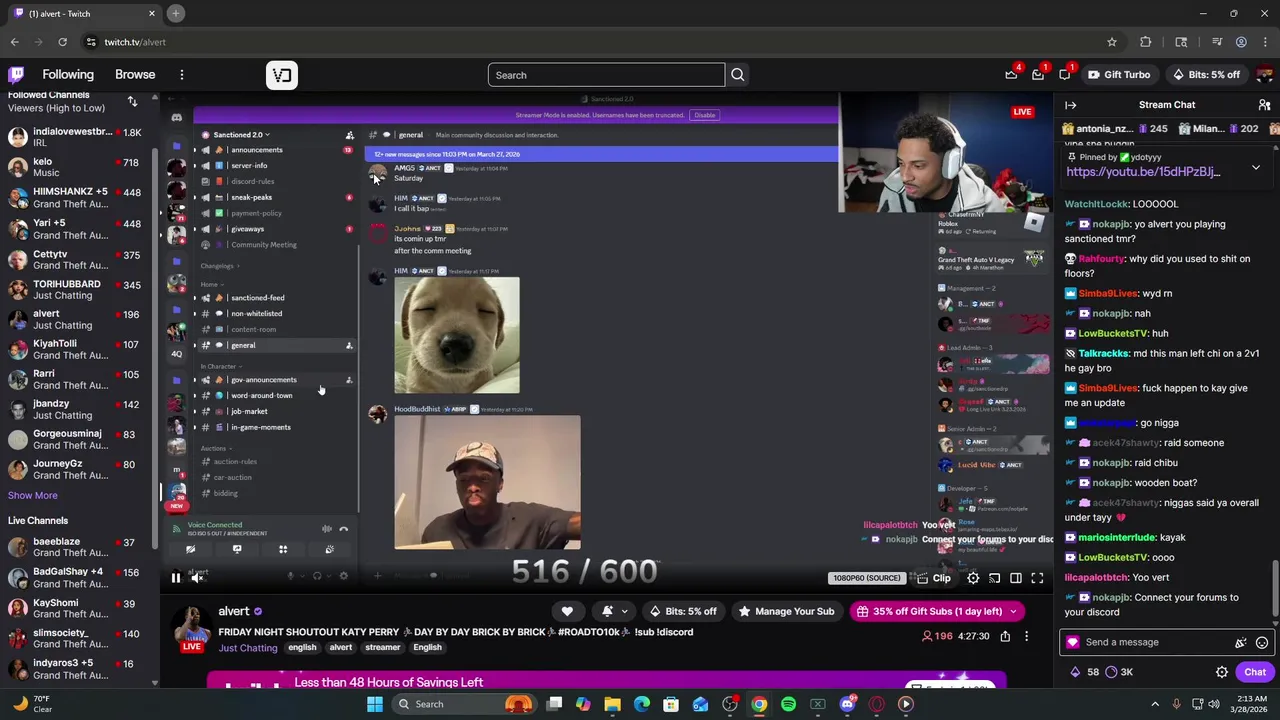Bookmark this page with the star
Image resolution: width=1280 pixels, height=720 pixels.
1111,42
